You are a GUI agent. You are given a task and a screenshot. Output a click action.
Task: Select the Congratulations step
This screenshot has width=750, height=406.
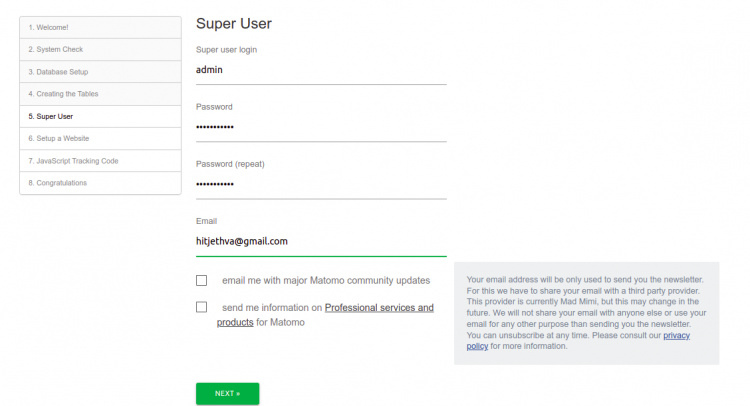(100, 183)
